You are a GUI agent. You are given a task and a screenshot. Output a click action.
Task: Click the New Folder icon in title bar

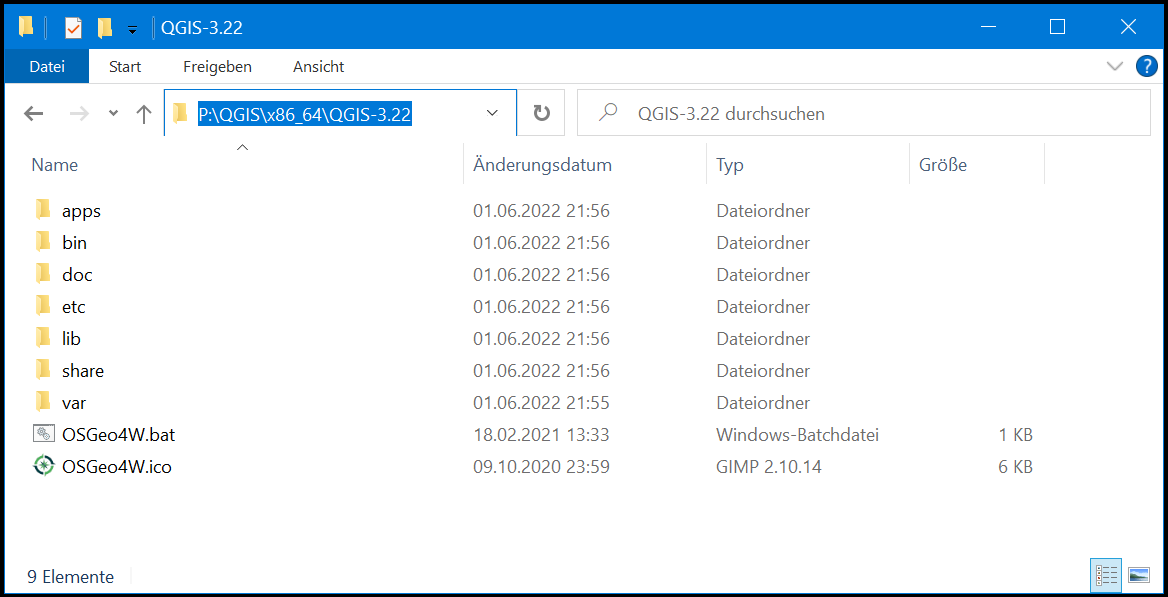tap(104, 28)
